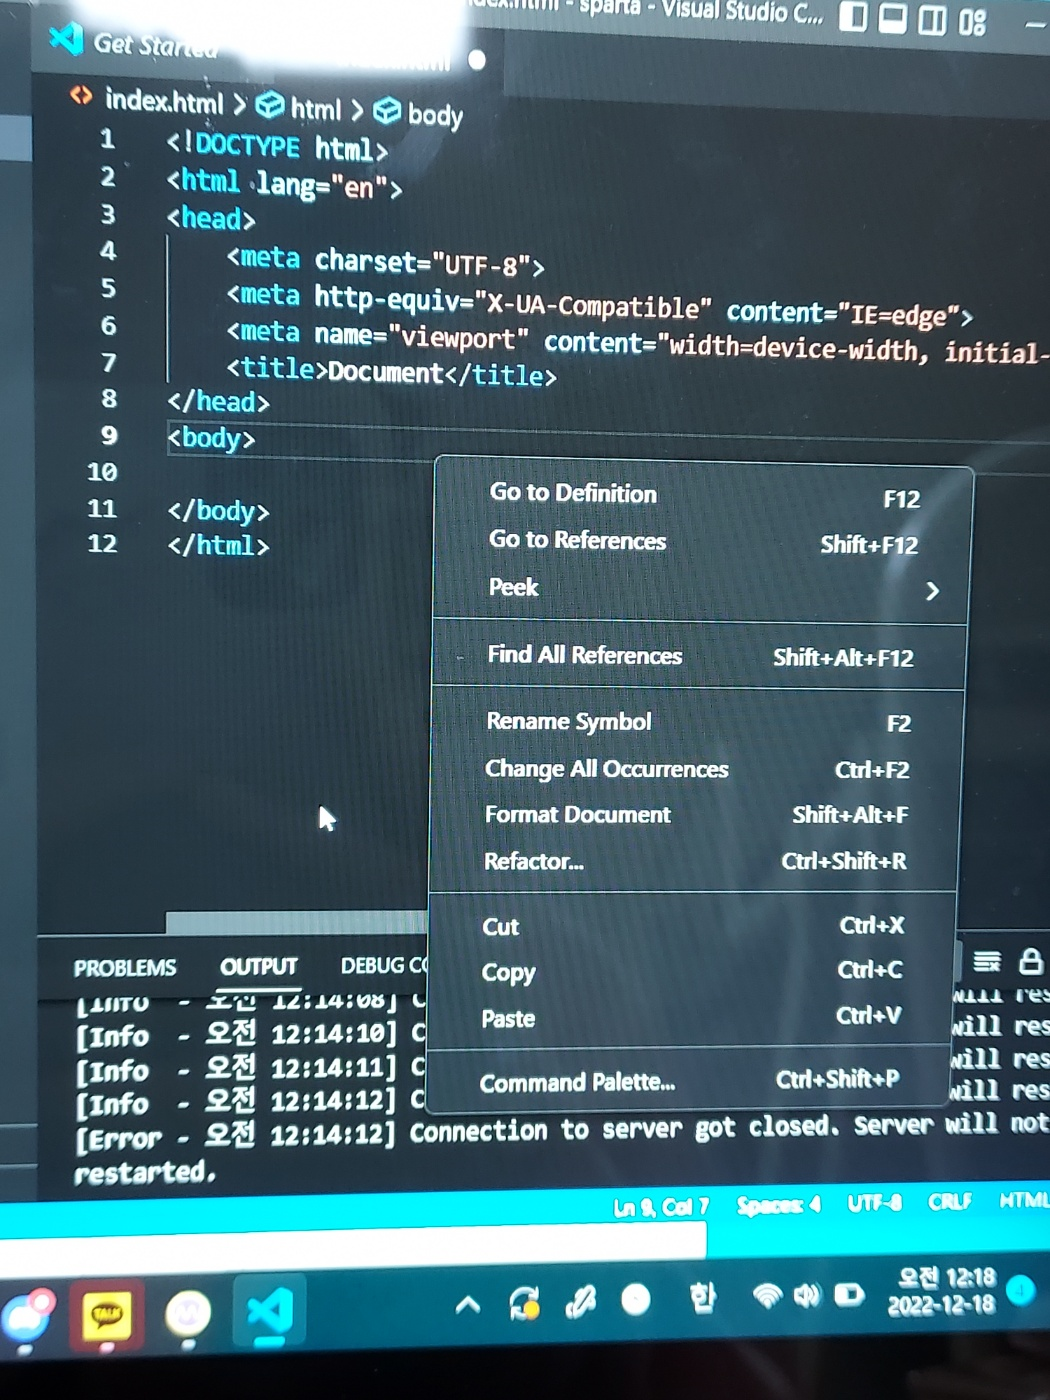This screenshot has height=1400, width=1050.
Task: Click round white tray icon
Action: pyautogui.click(x=635, y=1299)
